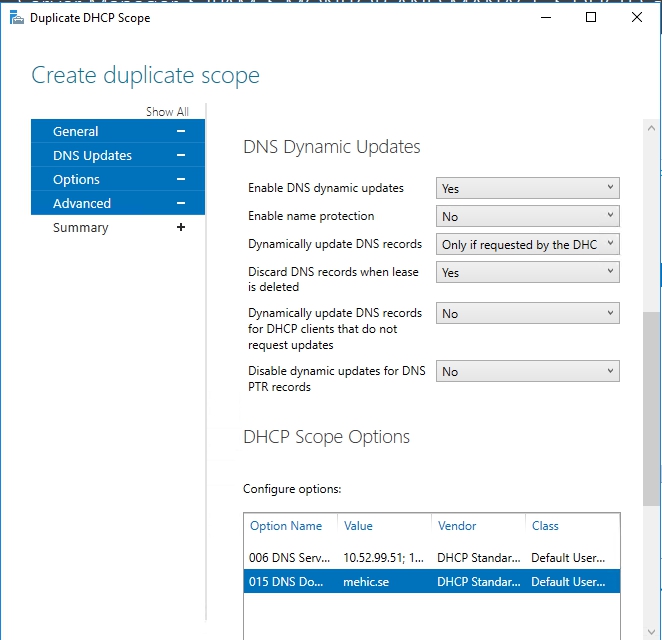The image size is (662, 640).
Task: Collapse the Advanced section minus icon
Action: click(x=181, y=203)
